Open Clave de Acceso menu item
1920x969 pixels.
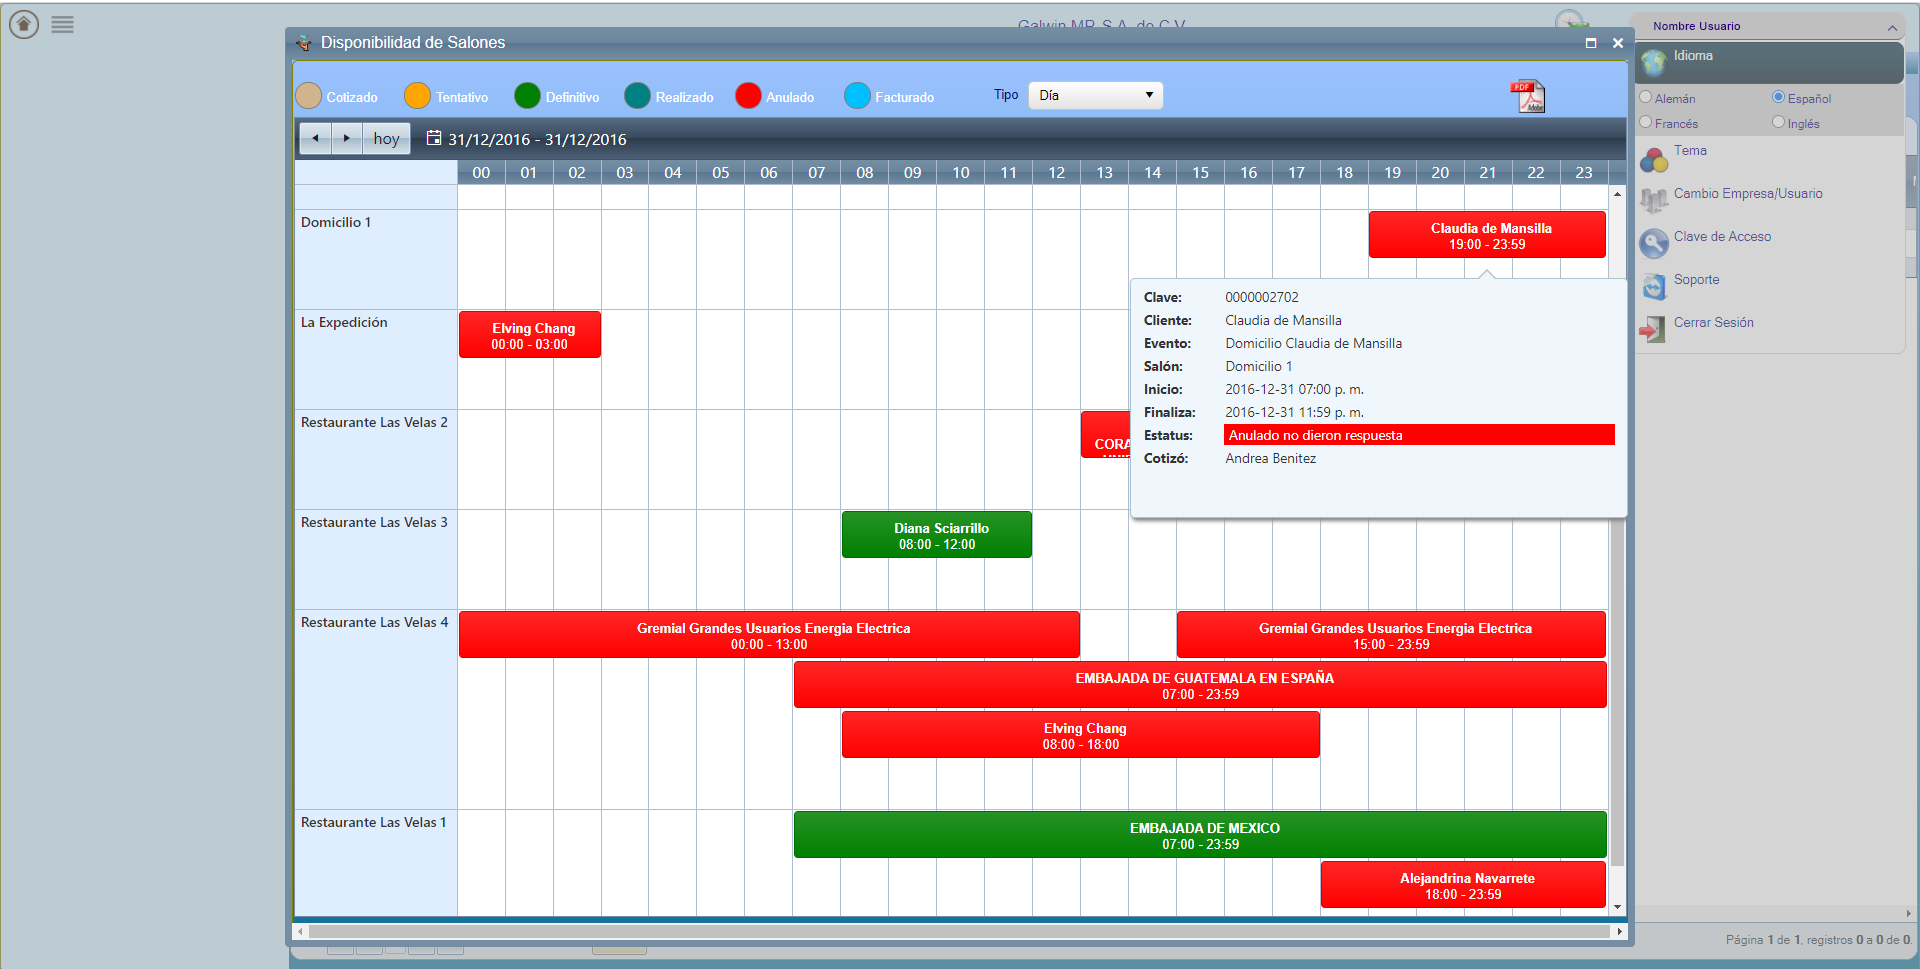click(1722, 237)
